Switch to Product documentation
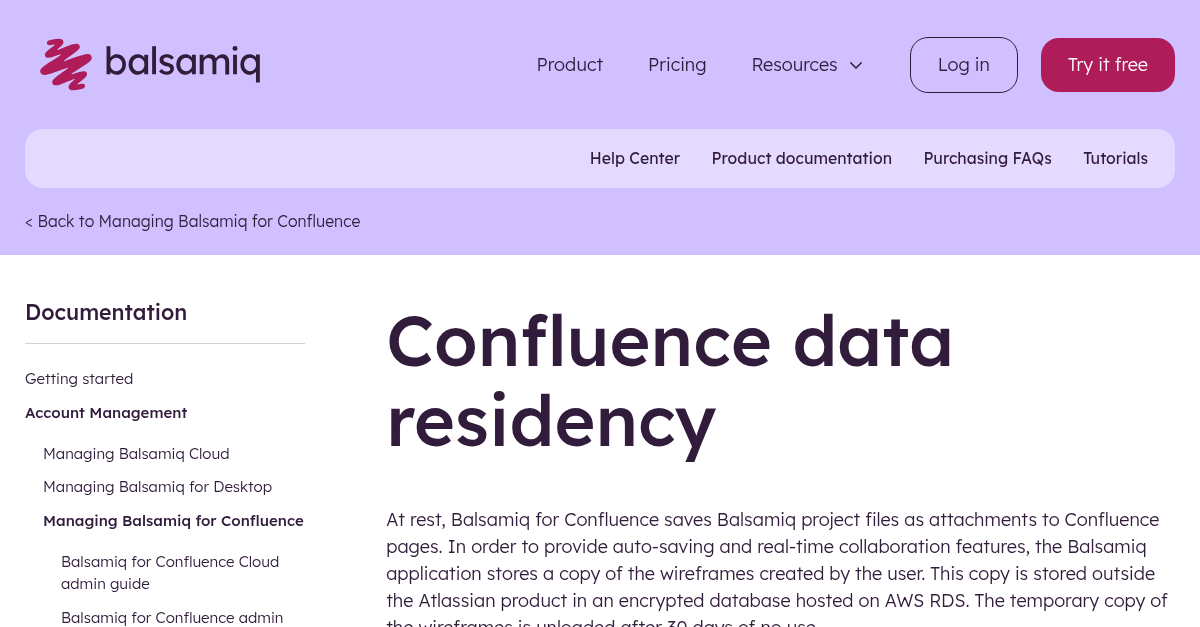Image resolution: width=1200 pixels, height=627 pixels. [x=802, y=158]
